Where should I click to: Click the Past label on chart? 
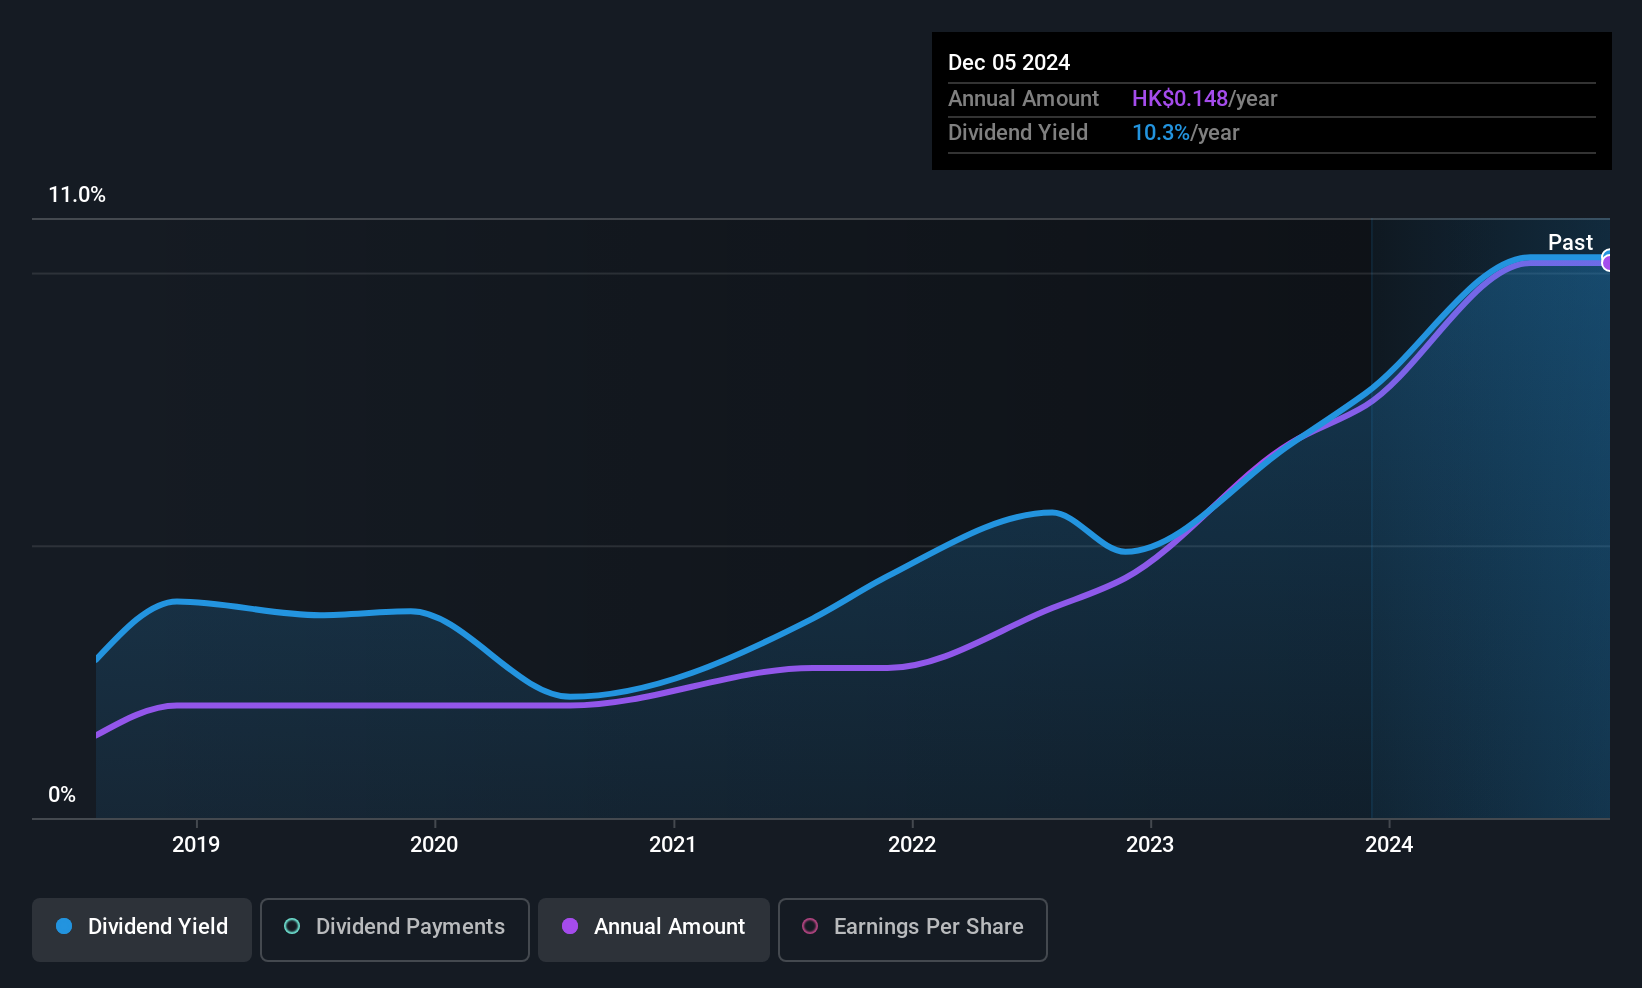coord(1570,242)
